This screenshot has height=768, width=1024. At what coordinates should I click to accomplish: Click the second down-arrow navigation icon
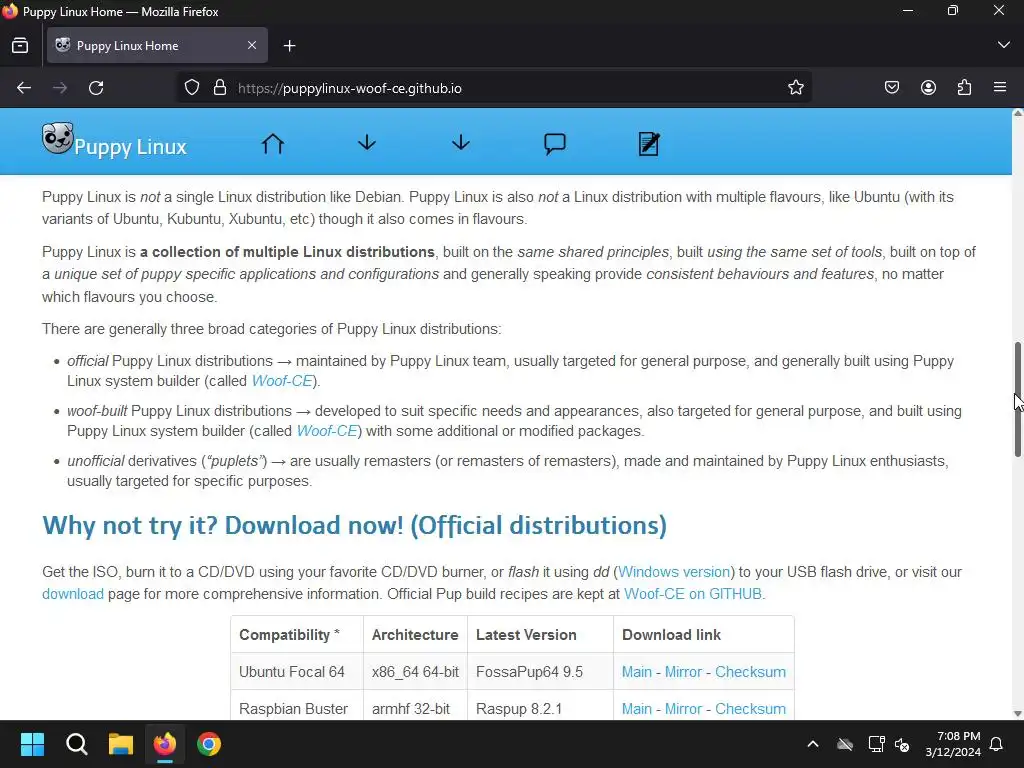click(x=461, y=142)
